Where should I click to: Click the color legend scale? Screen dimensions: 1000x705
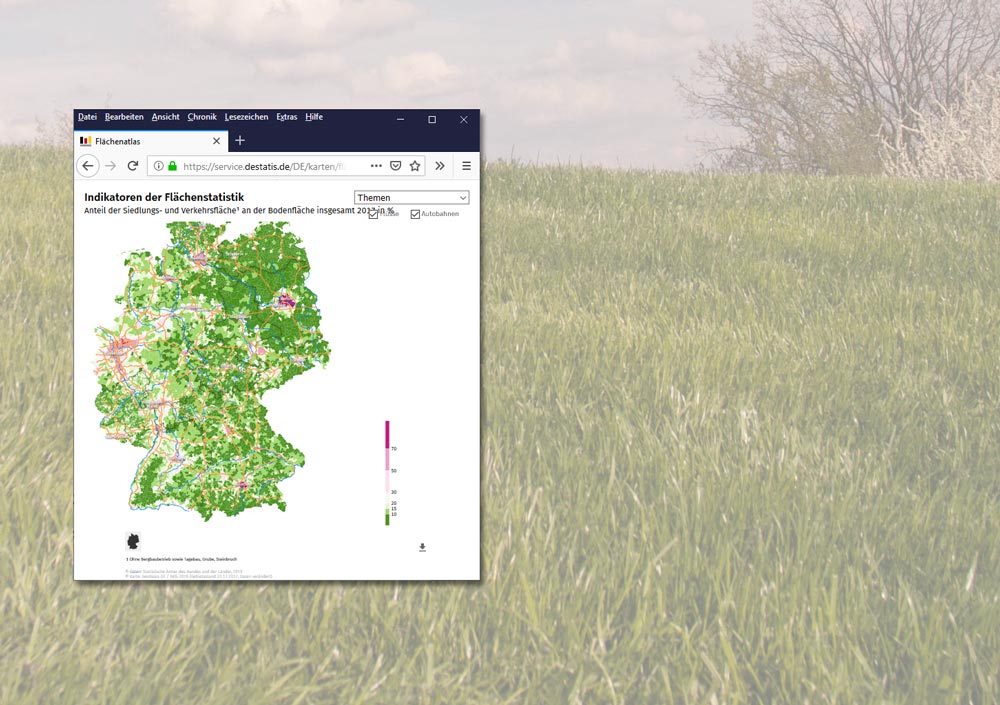click(388, 470)
